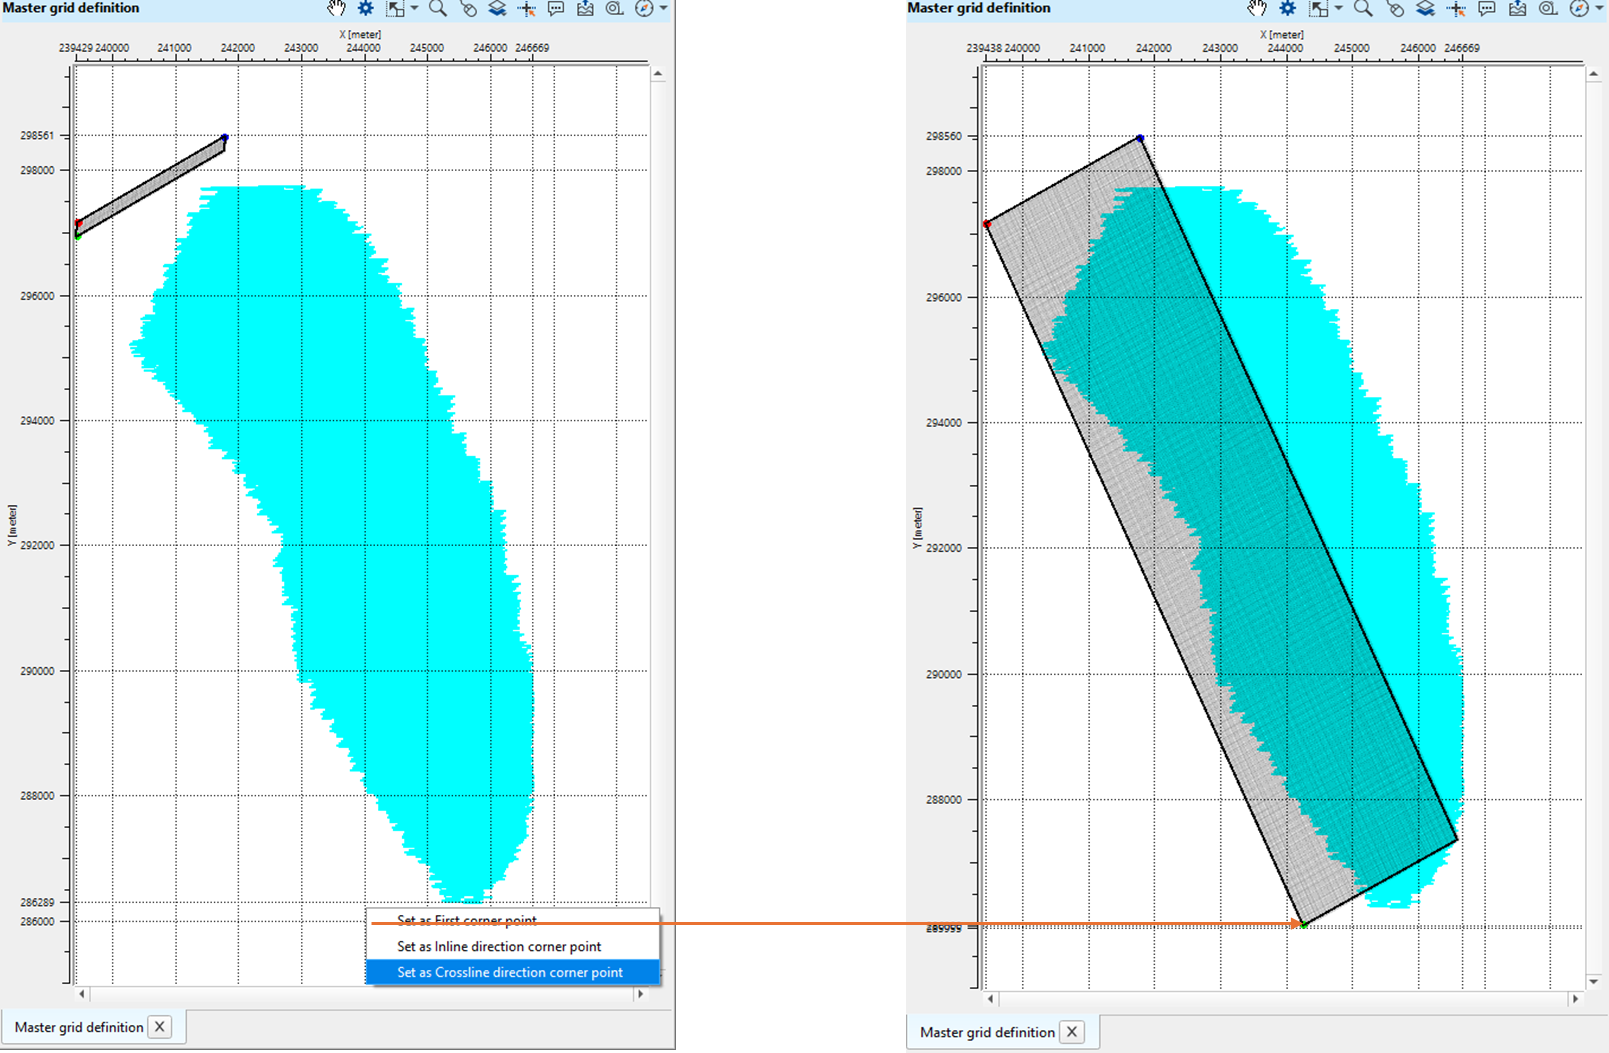Expand selection-box tool dropdown in right panel
Image resolution: width=1609 pixels, height=1053 pixels.
pos(1338,9)
